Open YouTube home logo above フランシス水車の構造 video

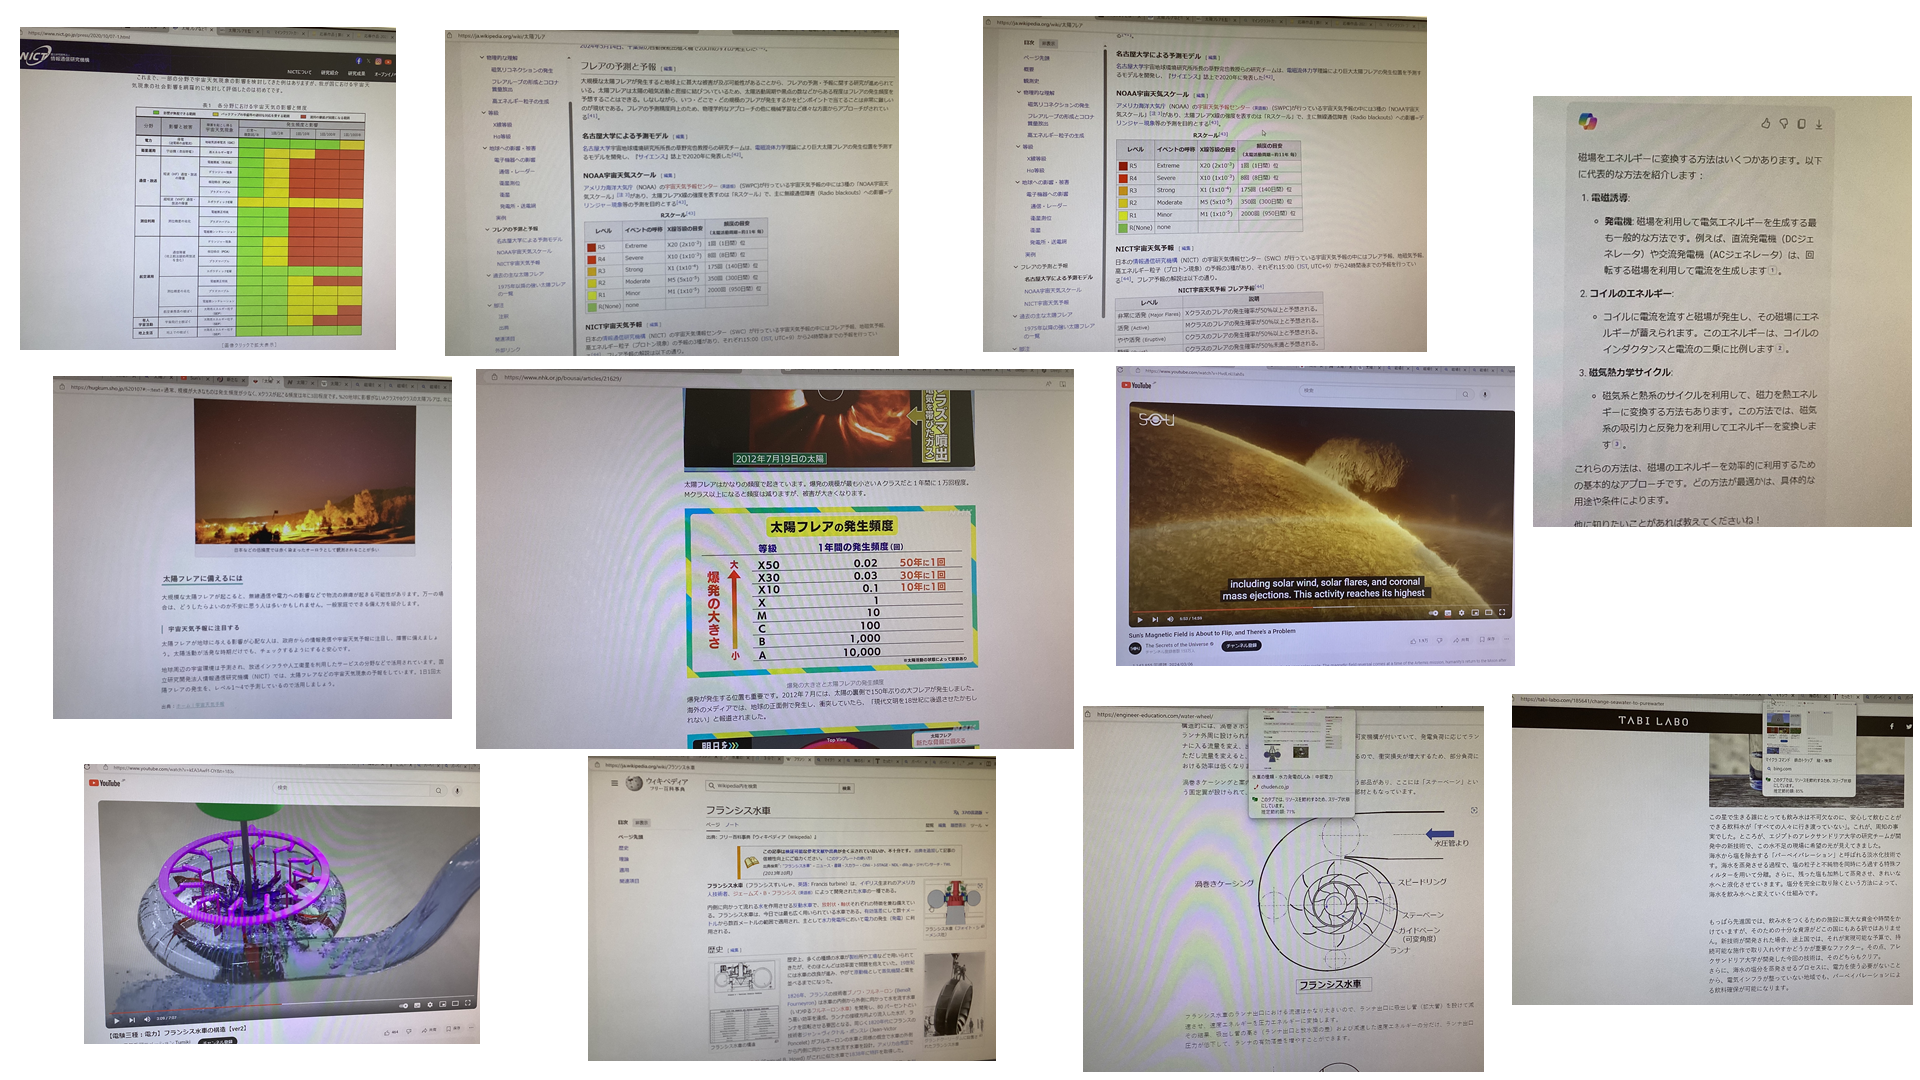click(x=104, y=783)
